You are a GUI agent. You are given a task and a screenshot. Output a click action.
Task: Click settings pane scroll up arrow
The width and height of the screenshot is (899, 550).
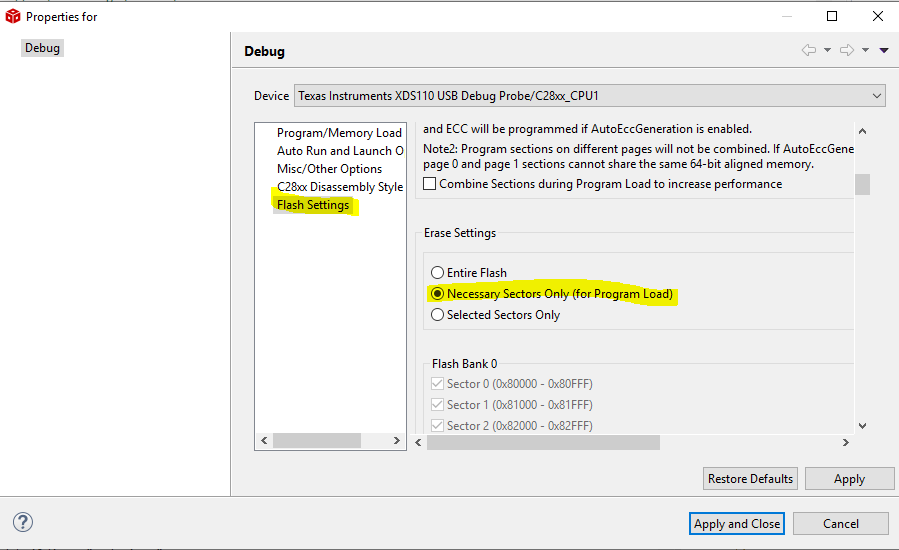(x=862, y=131)
